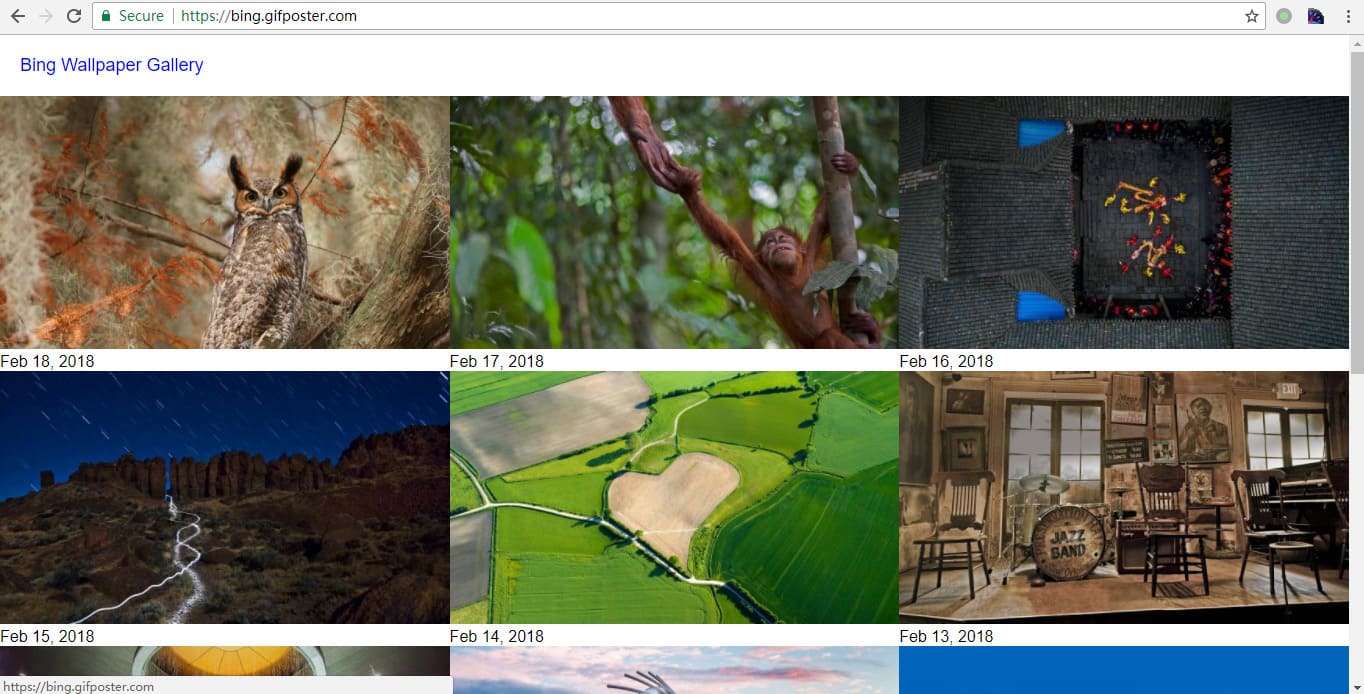The height and width of the screenshot is (694, 1364).
Task: View the Feb 15, 2018 night sky photo
Action: point(225,497)
